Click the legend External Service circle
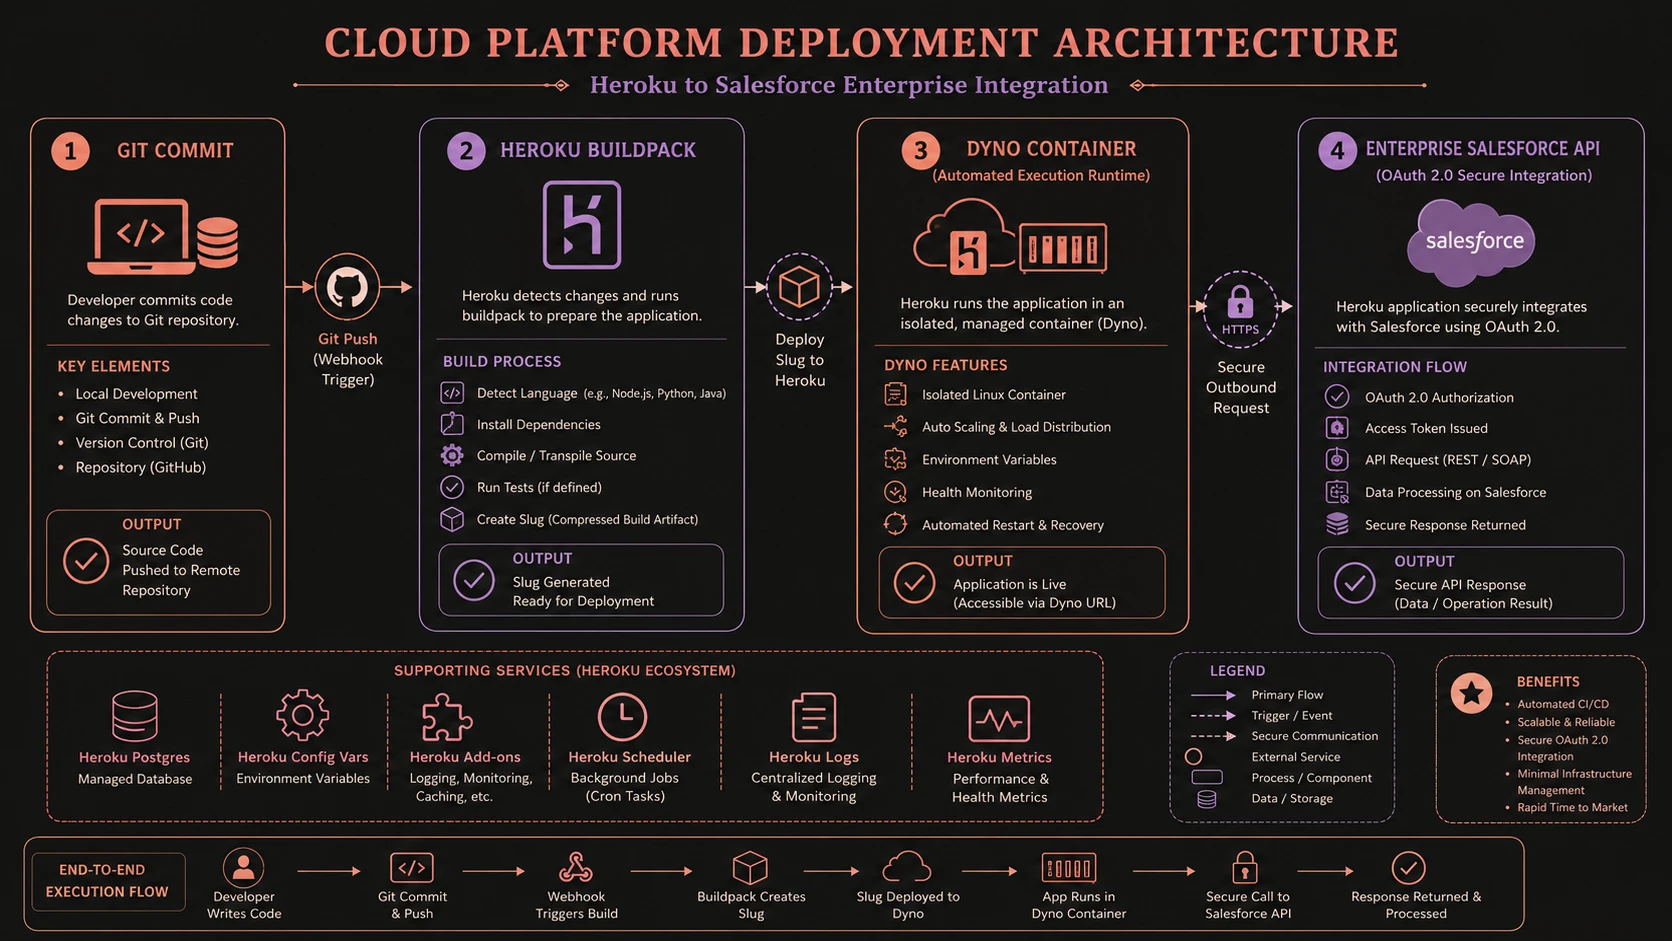 pyautogui.click(x=1193, y=756)
